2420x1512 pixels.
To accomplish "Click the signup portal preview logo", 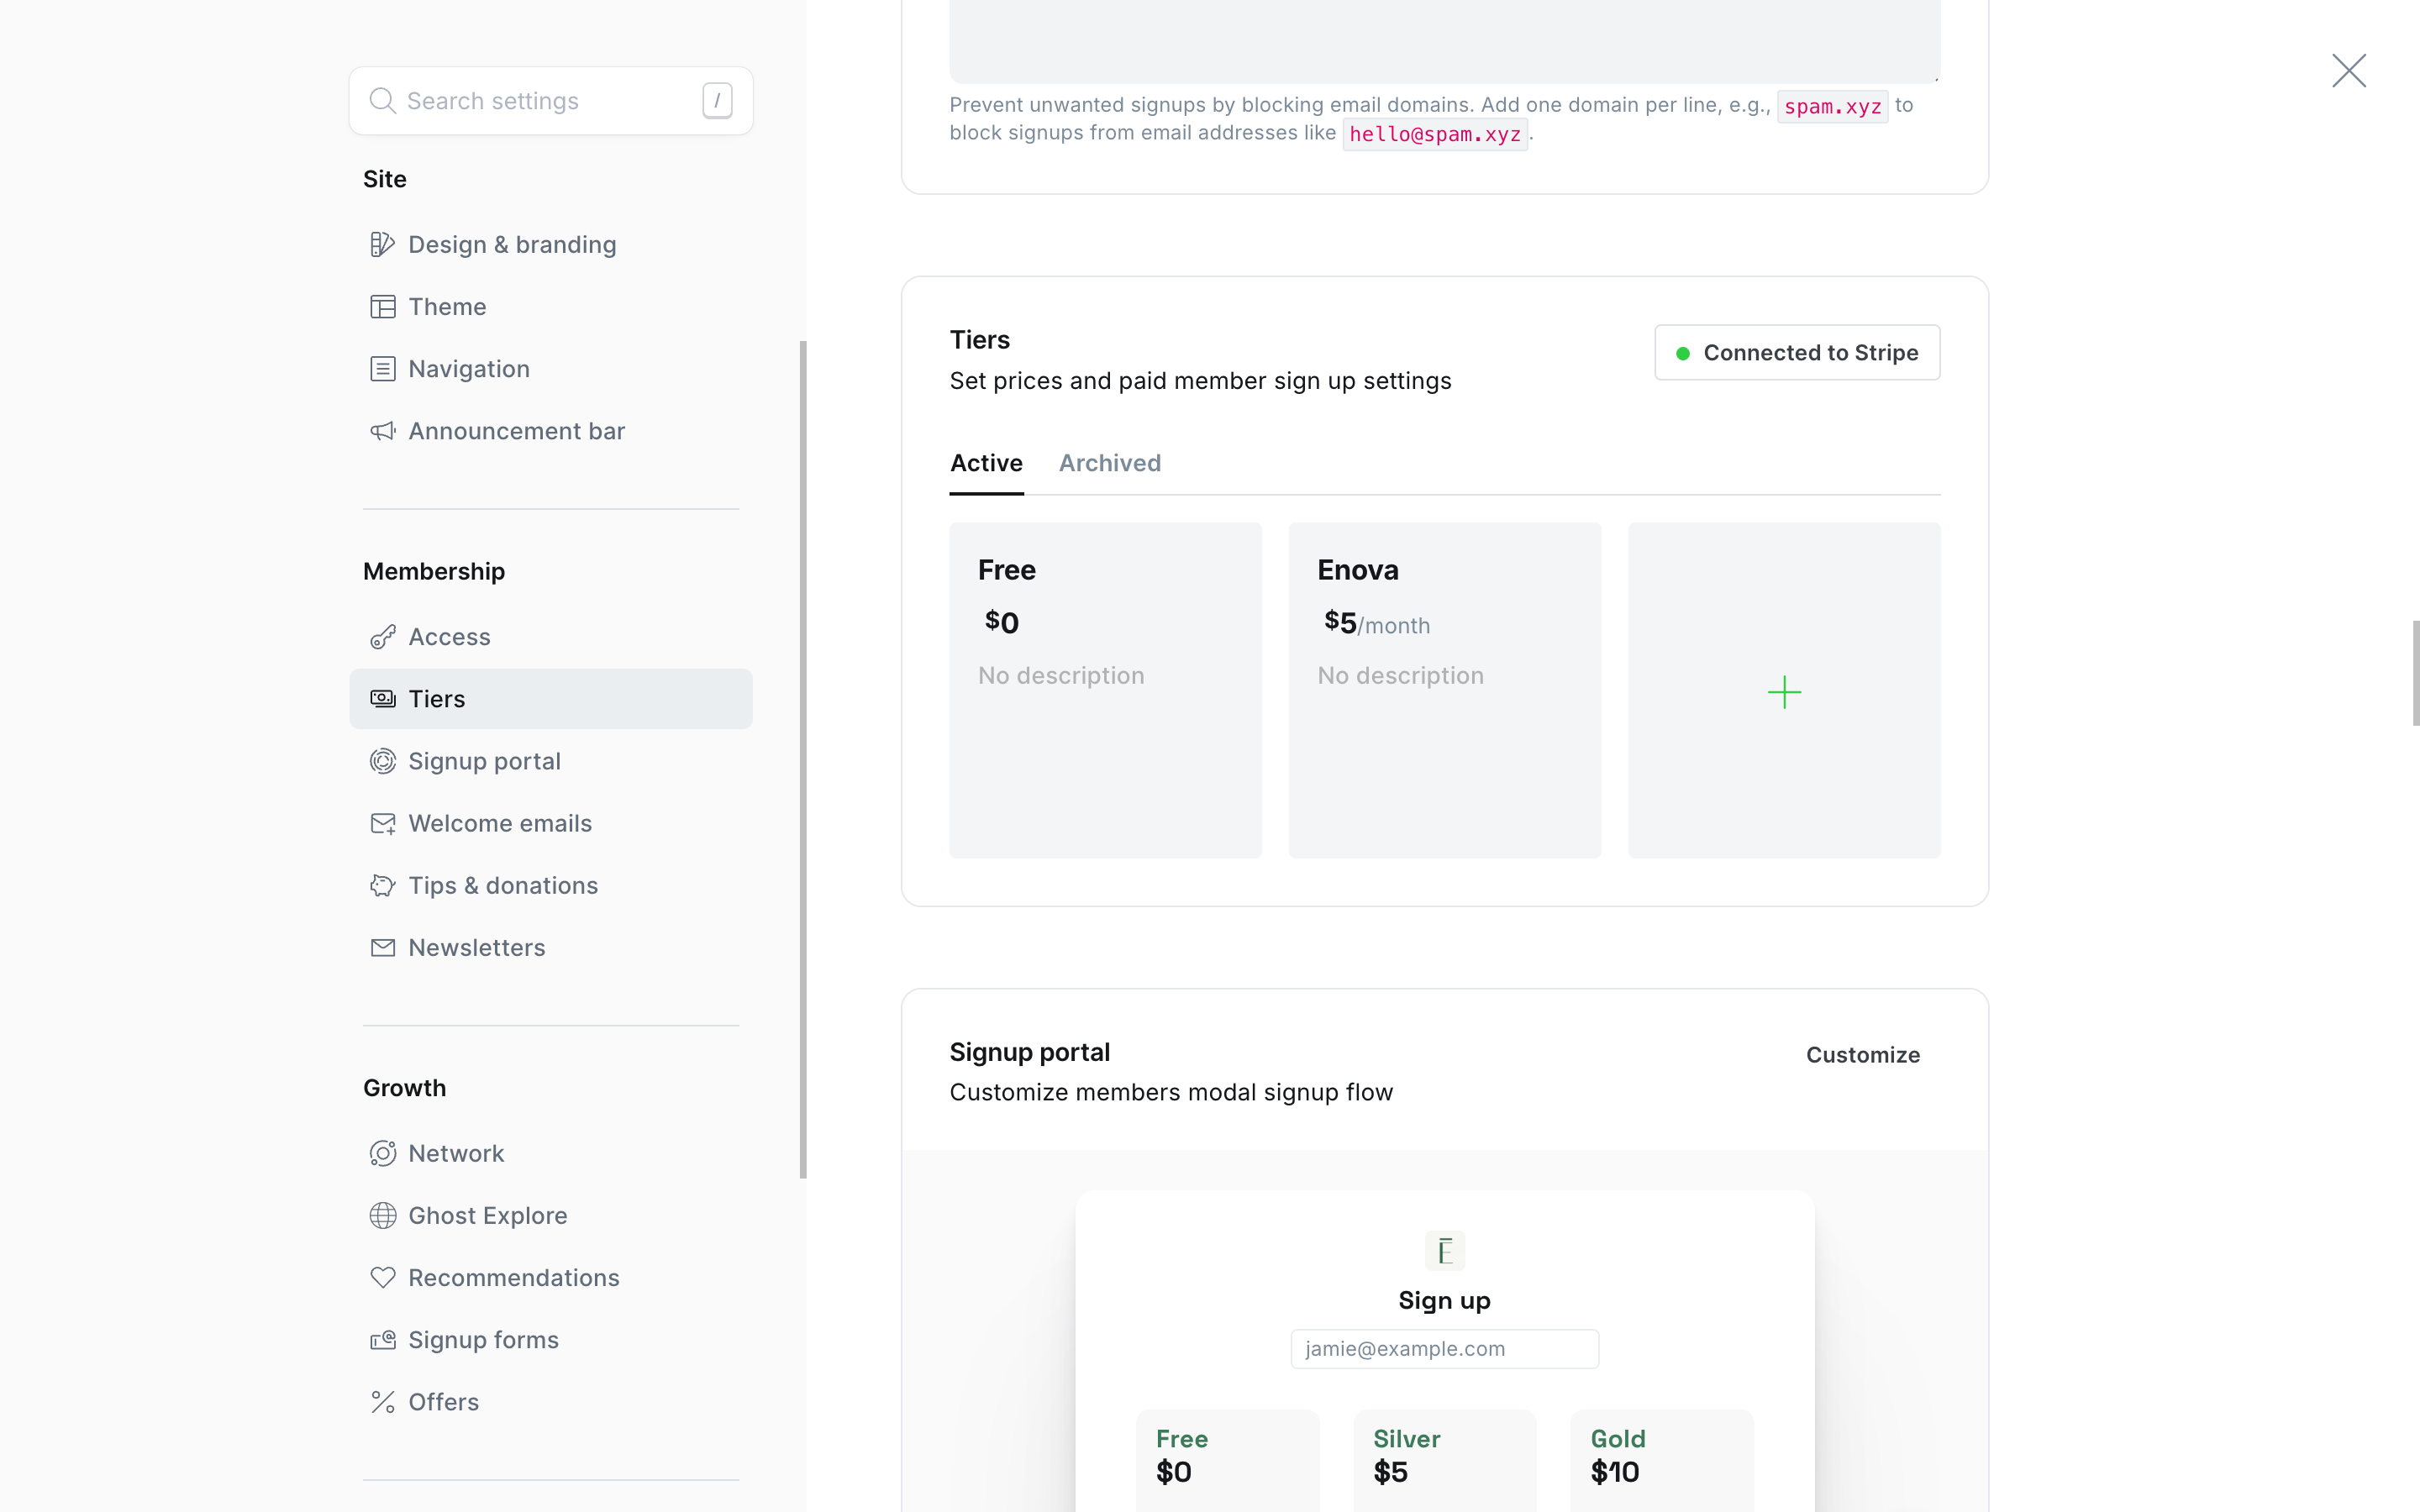I will click(x=1444, y=1250).
